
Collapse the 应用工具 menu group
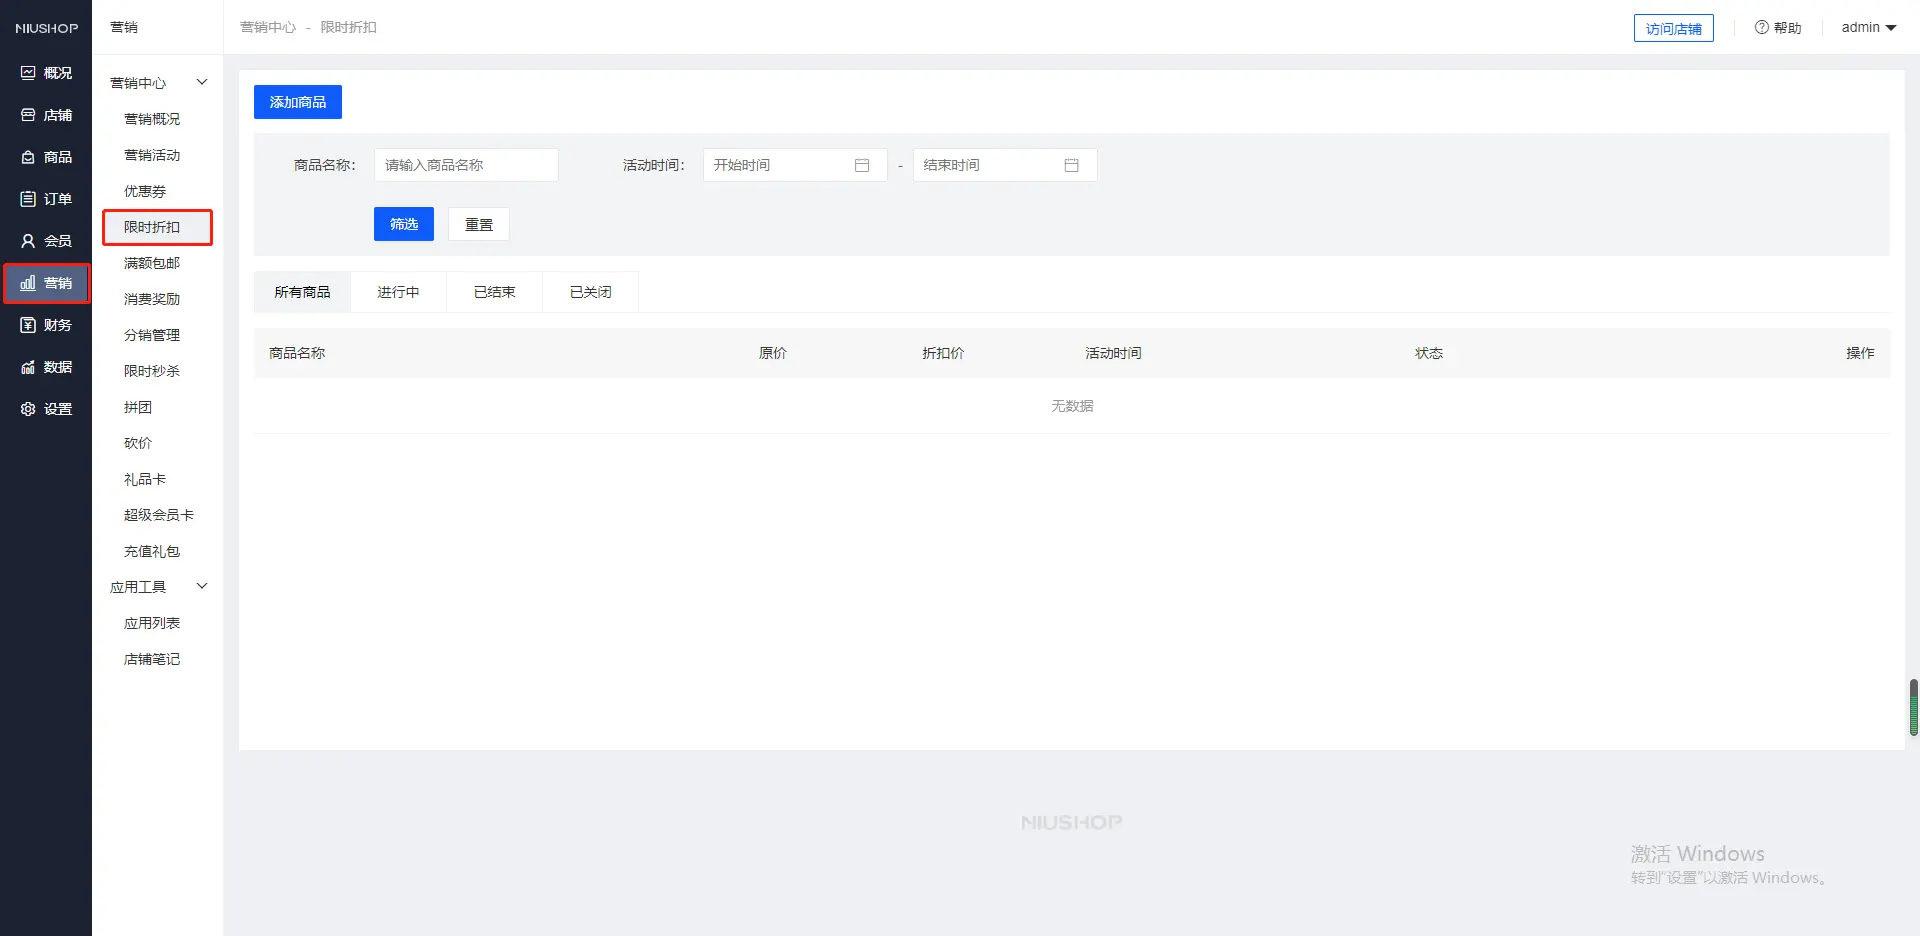point(202,586)
